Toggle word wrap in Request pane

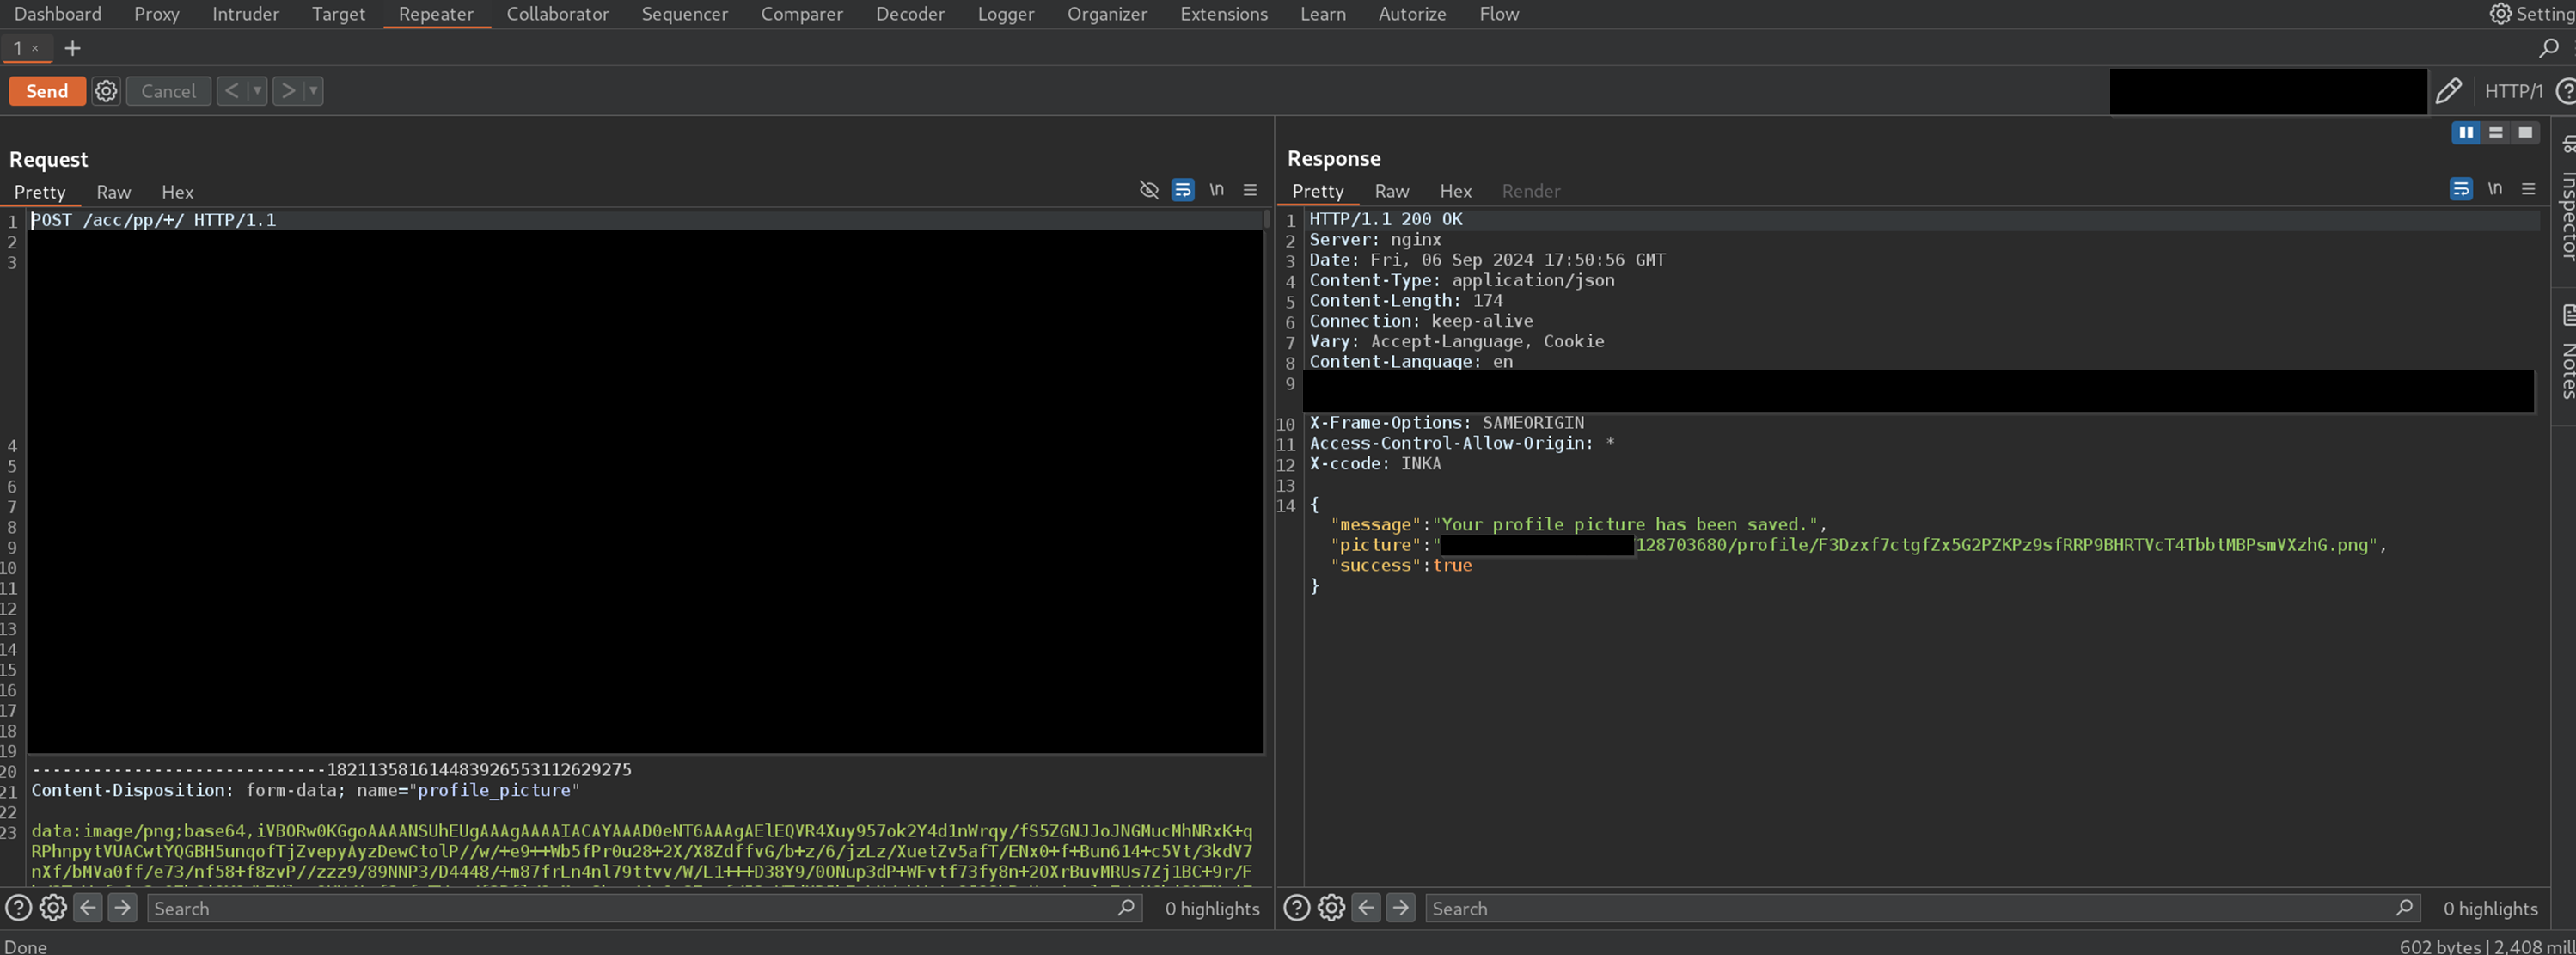point(1182,189)
